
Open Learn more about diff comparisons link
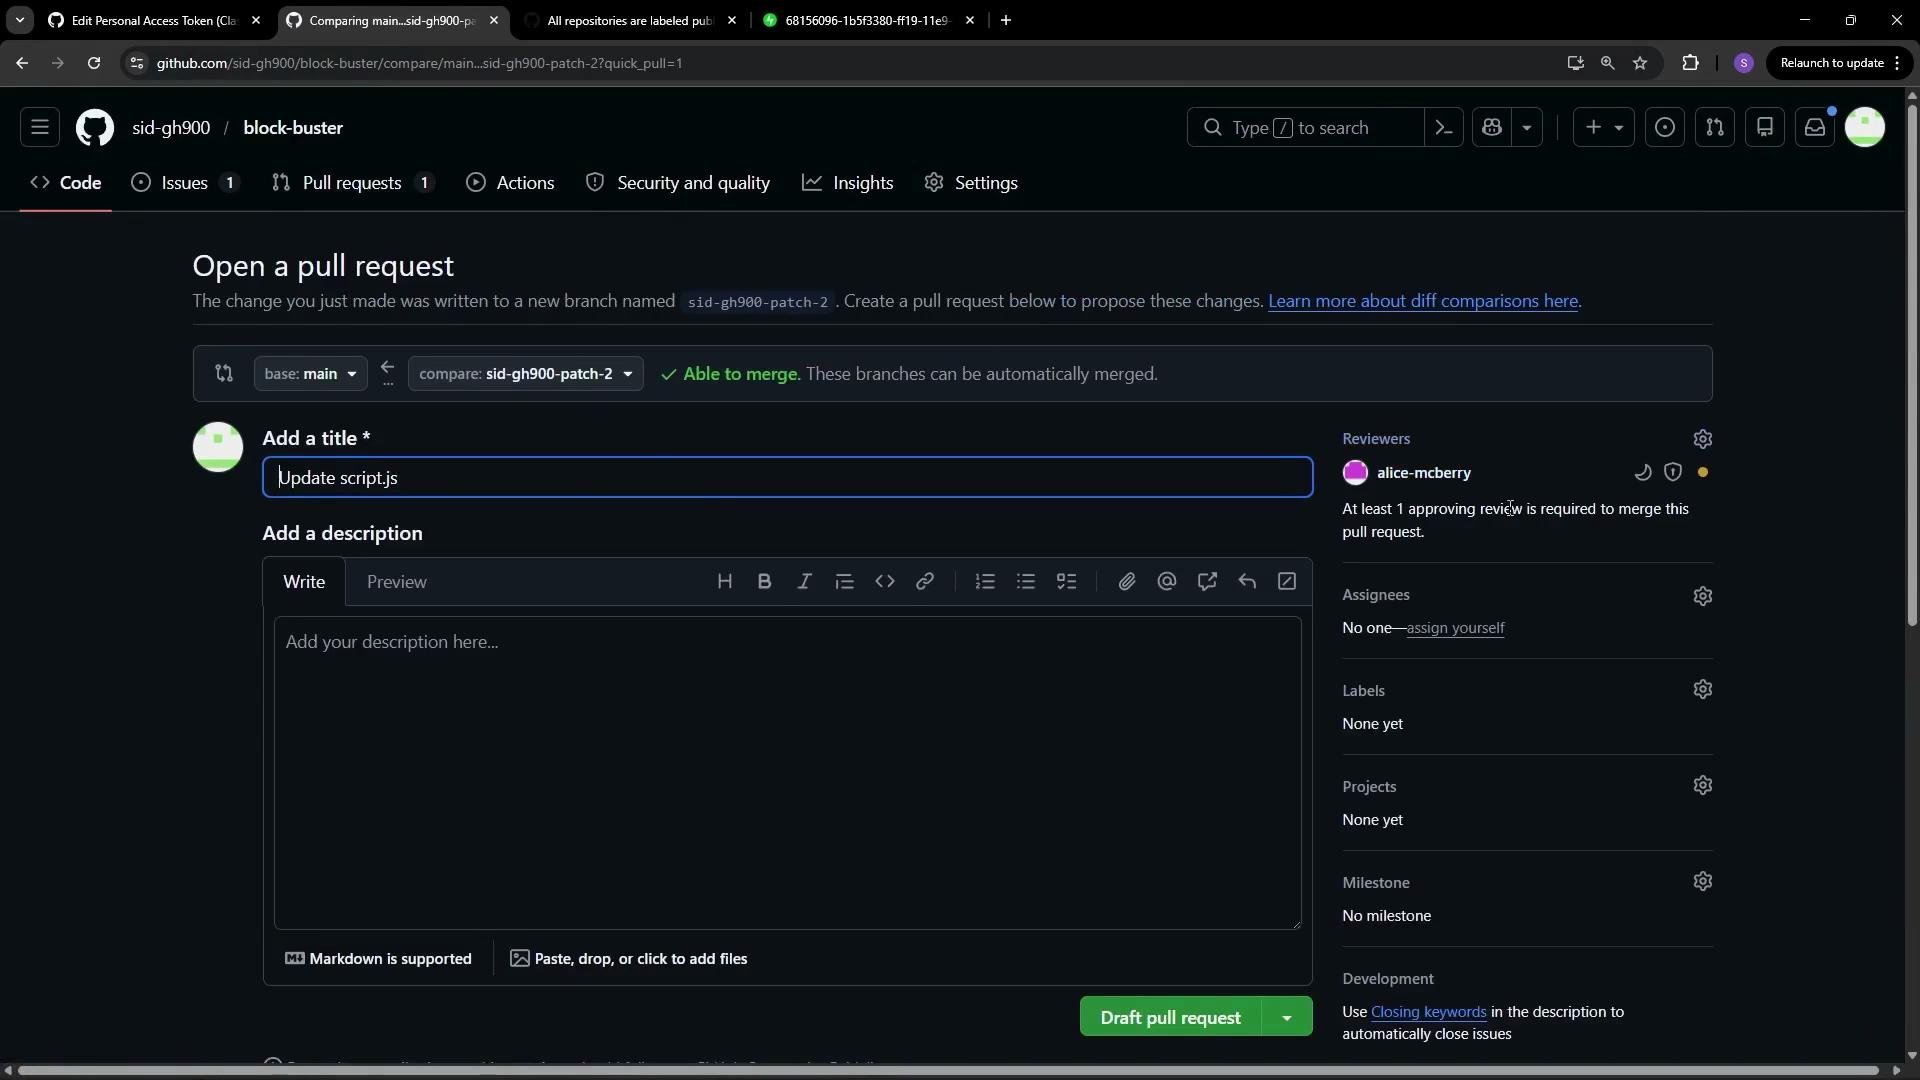click(1423, 301)
